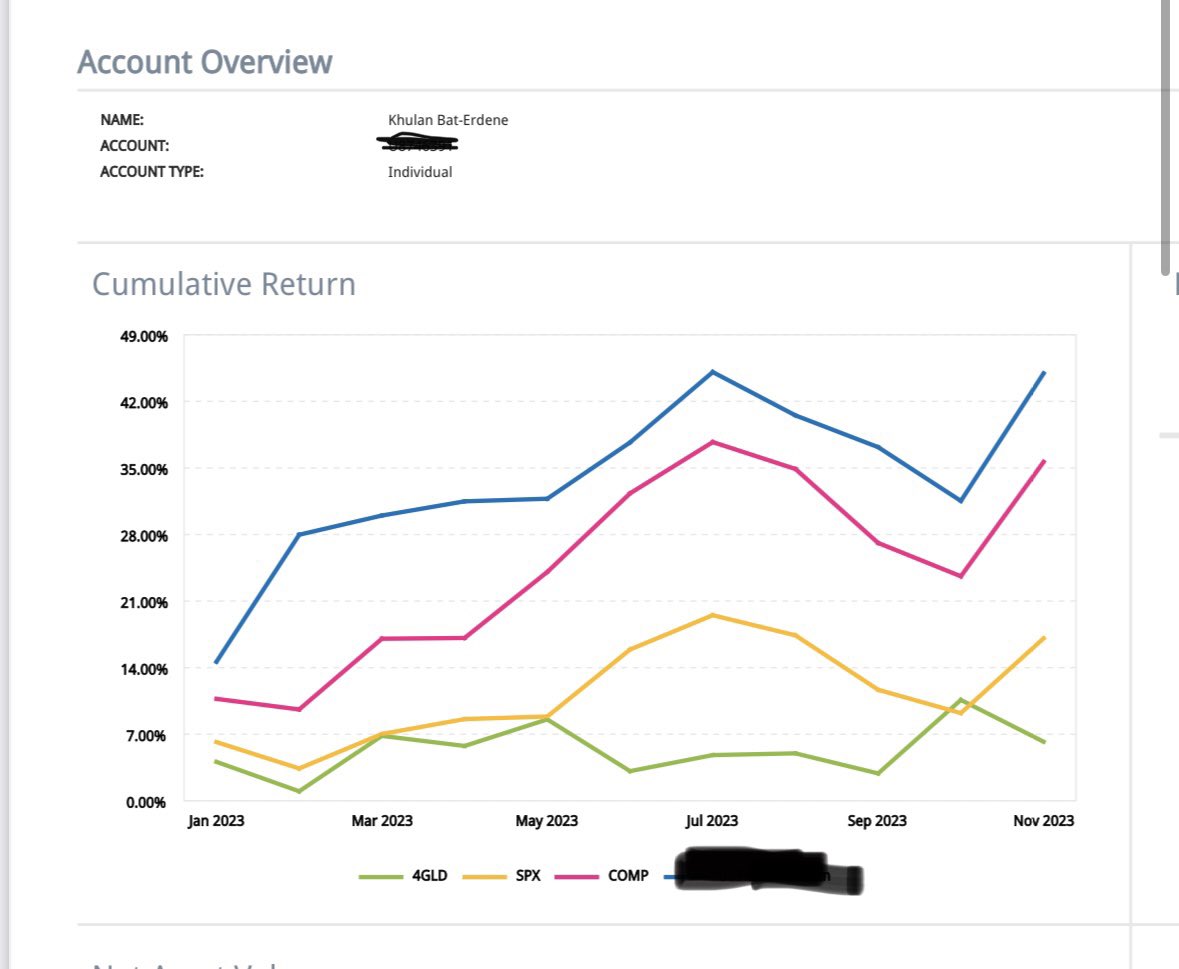Click the blue line's Jan 2023 starting point

(x=216, y=662)
